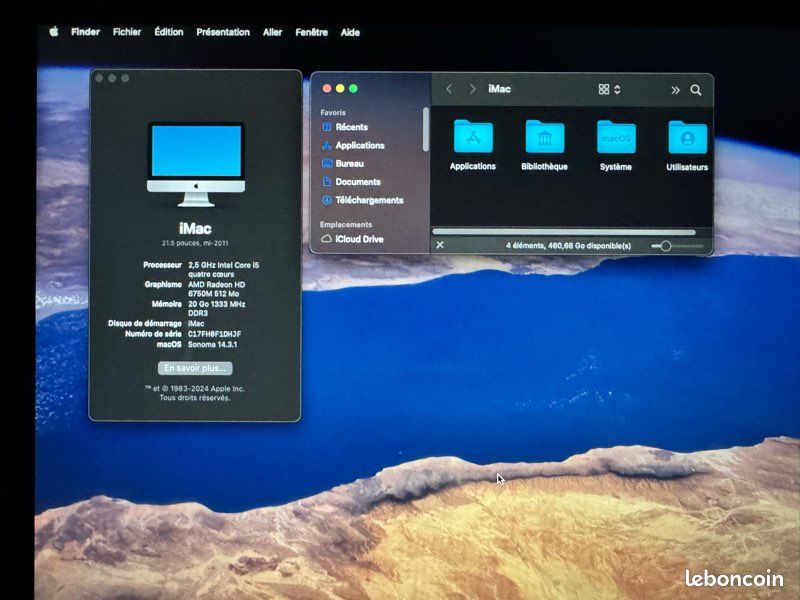Minimize Finder window with yellow button
This screenshot has height=600, width=800.
coord(340,88)
